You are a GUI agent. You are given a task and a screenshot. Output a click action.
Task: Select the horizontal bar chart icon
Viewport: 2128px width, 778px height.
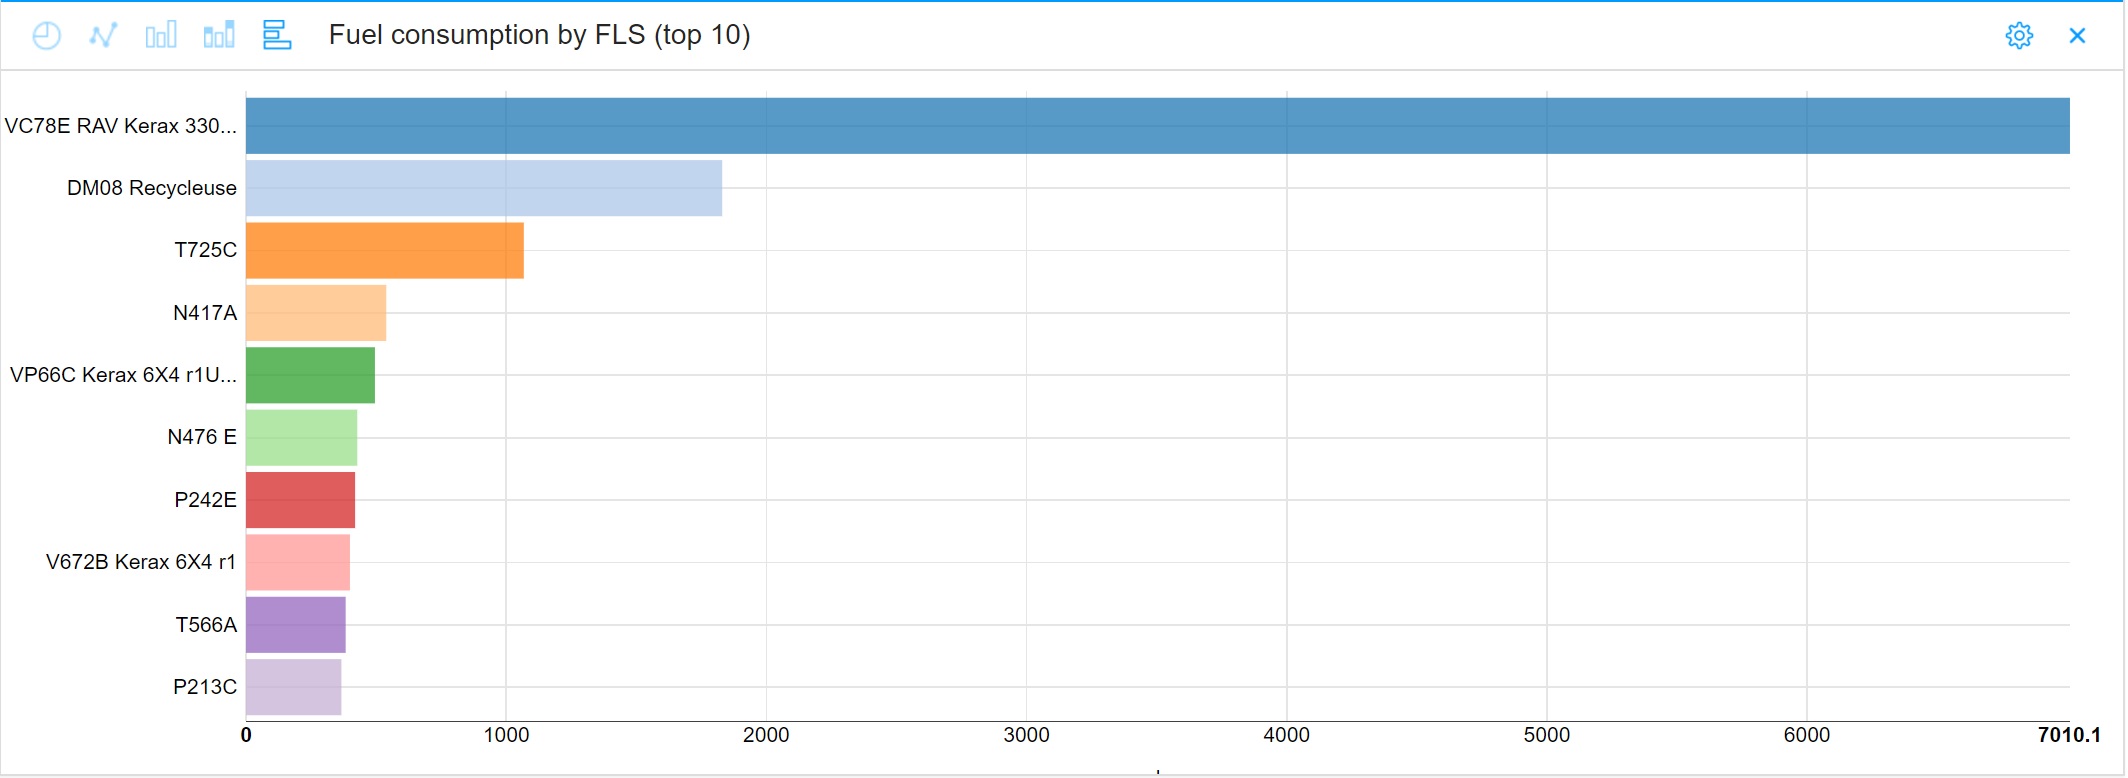click(277, 35)
